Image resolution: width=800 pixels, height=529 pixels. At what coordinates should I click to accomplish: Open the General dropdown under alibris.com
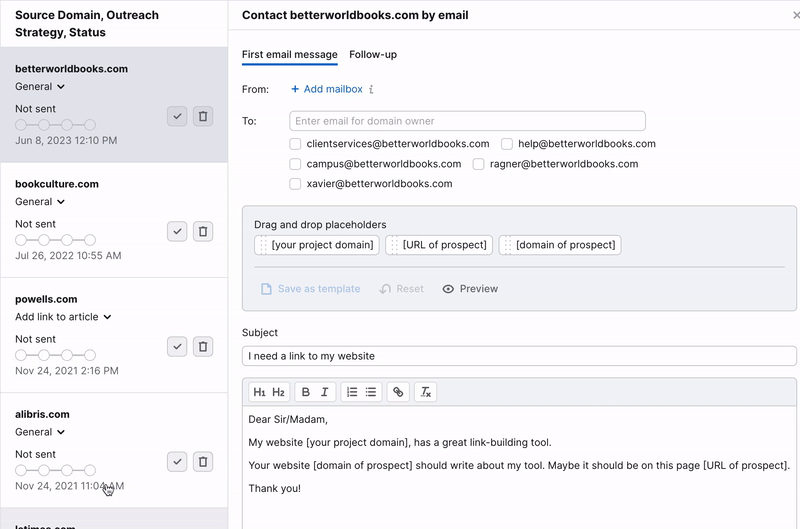click(40, 432)
